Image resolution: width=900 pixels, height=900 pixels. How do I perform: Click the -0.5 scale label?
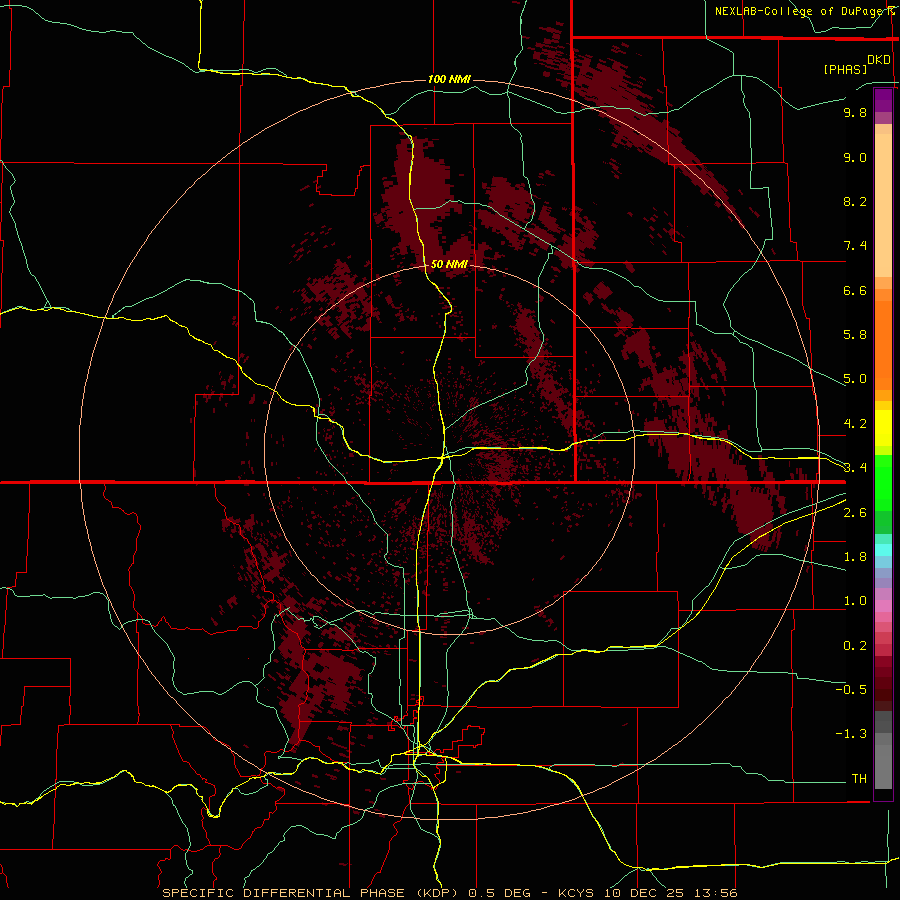tap(851, 690)
